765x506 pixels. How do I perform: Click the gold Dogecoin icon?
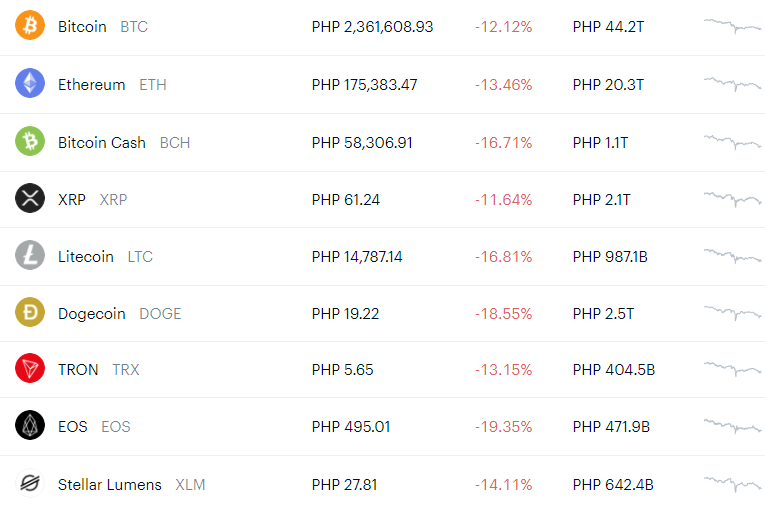coord(30,312)
